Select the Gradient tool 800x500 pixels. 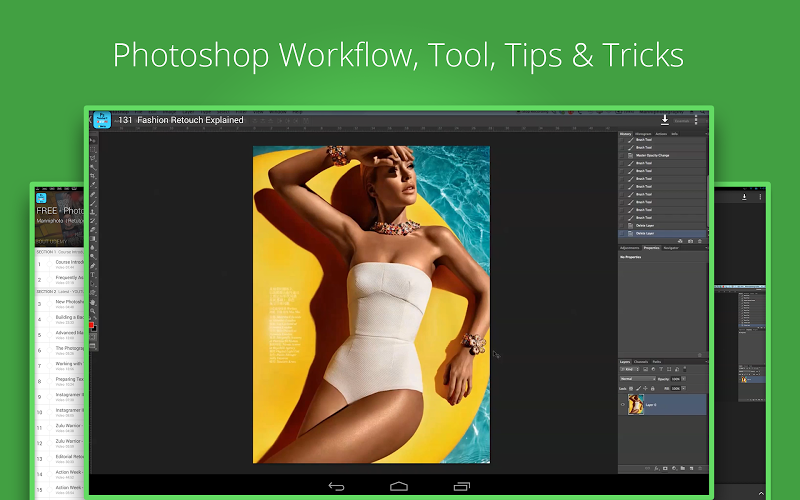tap(93, 238)
